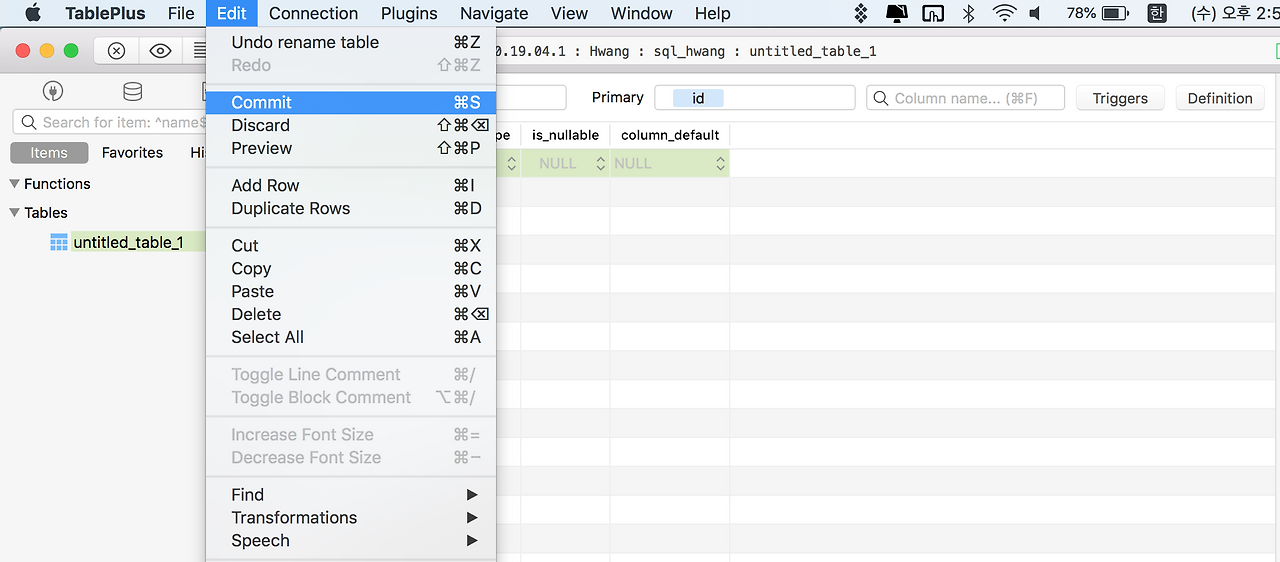Select Cut from the Edit menu
This screenshot has height=562, width=1280.
tap(350, 245)
